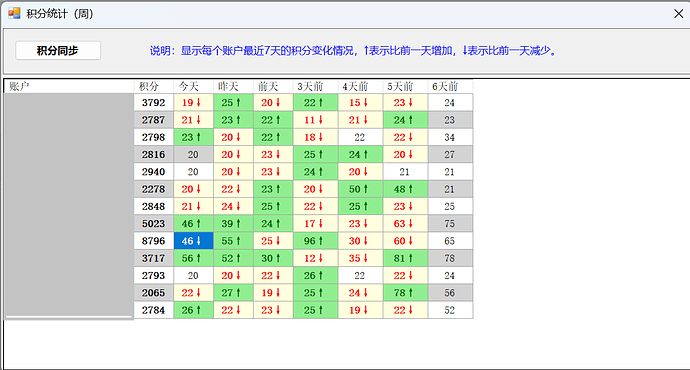690x370 pixels.
Task: Select the 积分 cell showing 2798
Action: pos(154,137)
